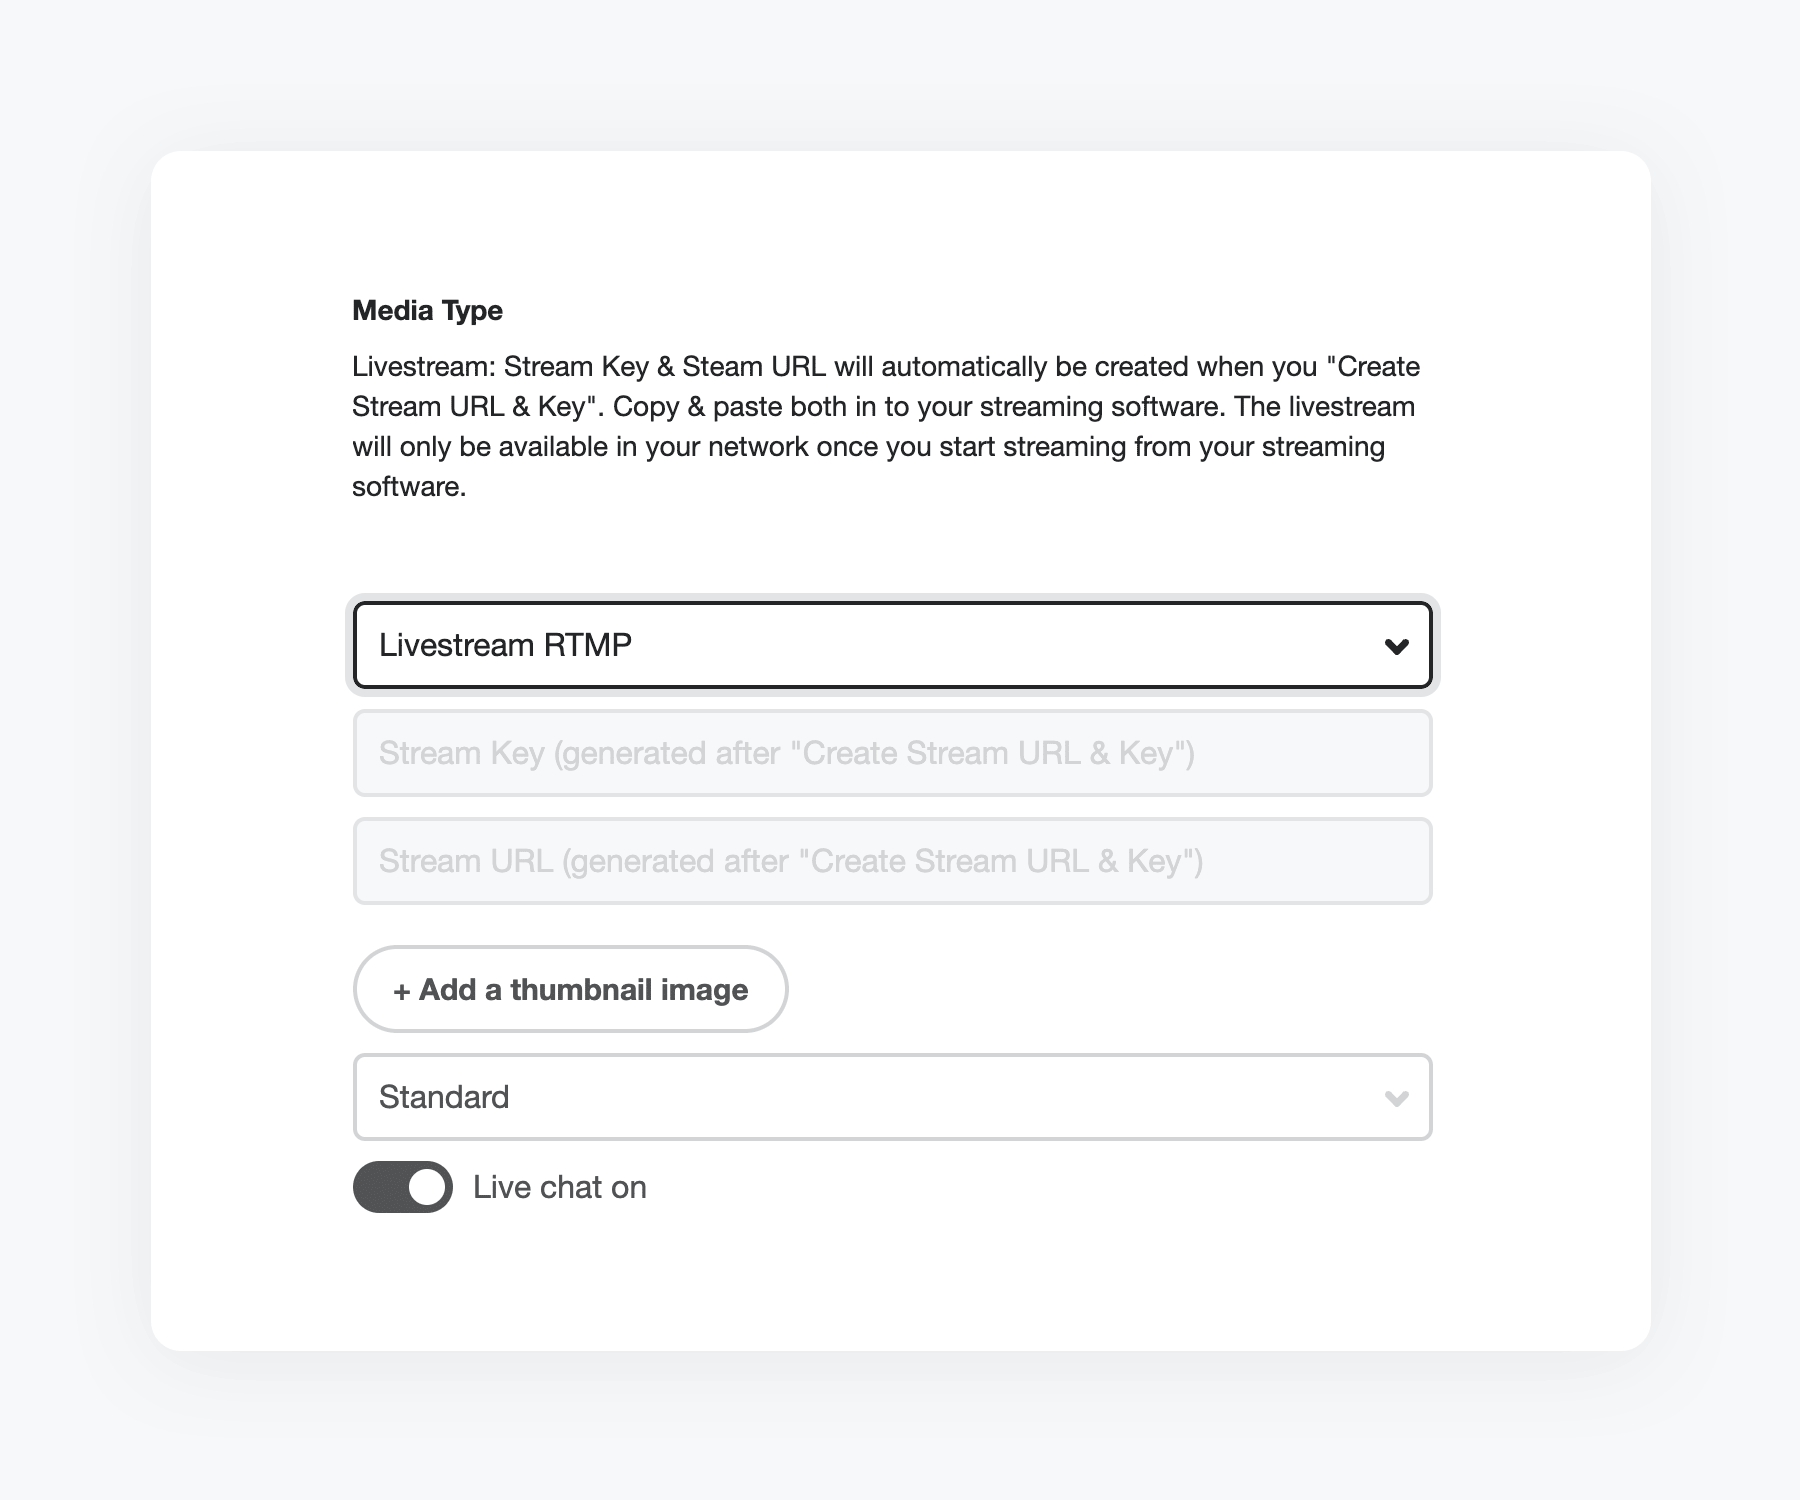Click the "Standard" selected value text

point(444,1097)
